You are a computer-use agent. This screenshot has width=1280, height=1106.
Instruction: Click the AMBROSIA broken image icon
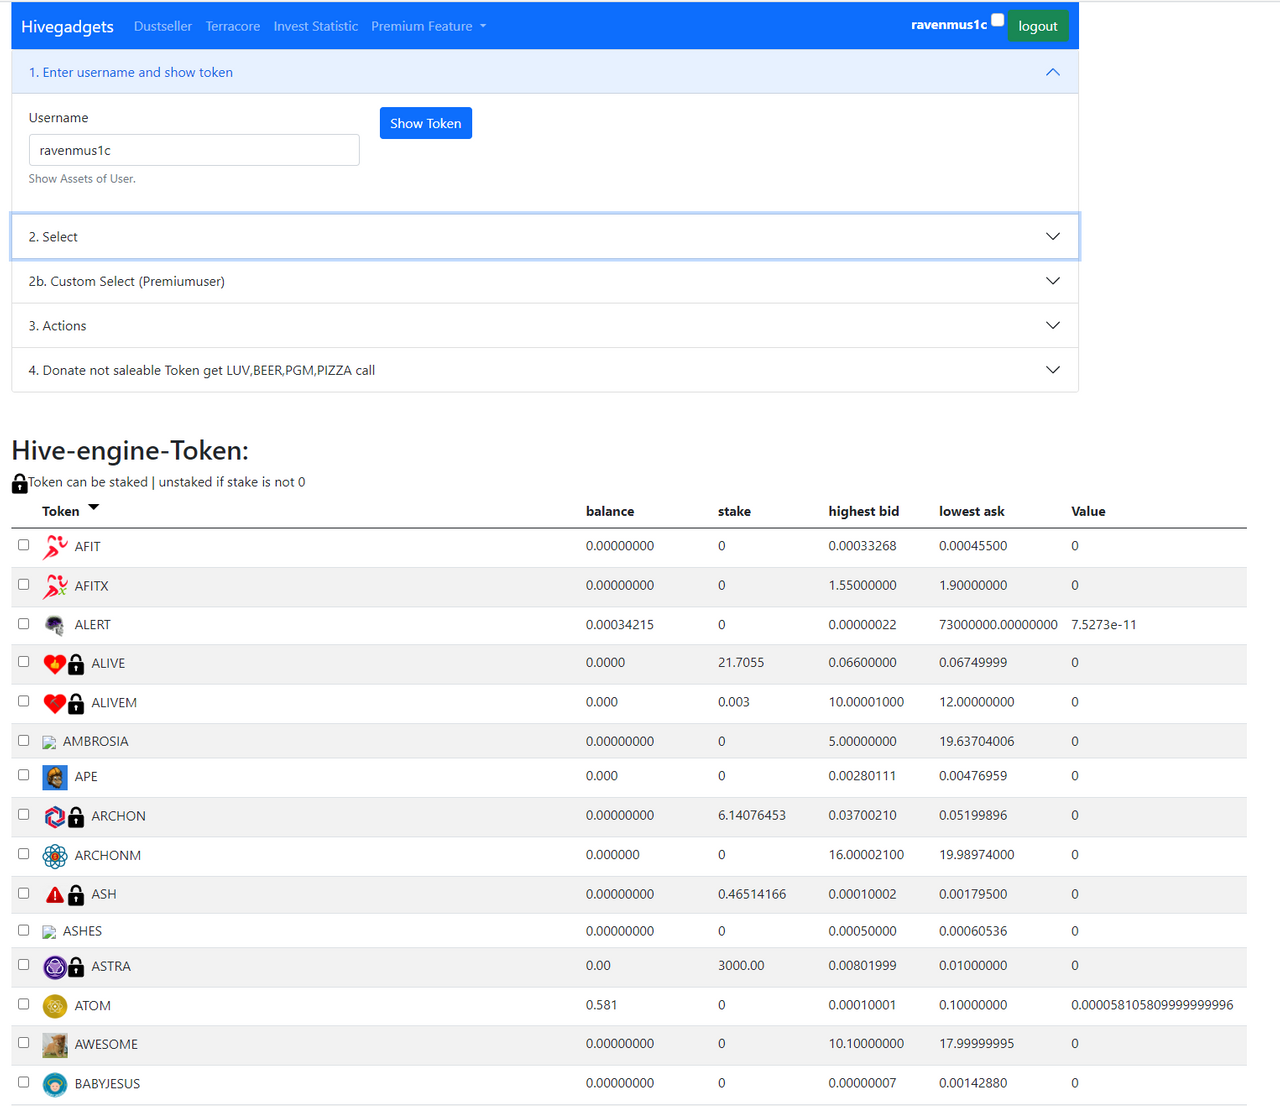click(x=49, y=742)
